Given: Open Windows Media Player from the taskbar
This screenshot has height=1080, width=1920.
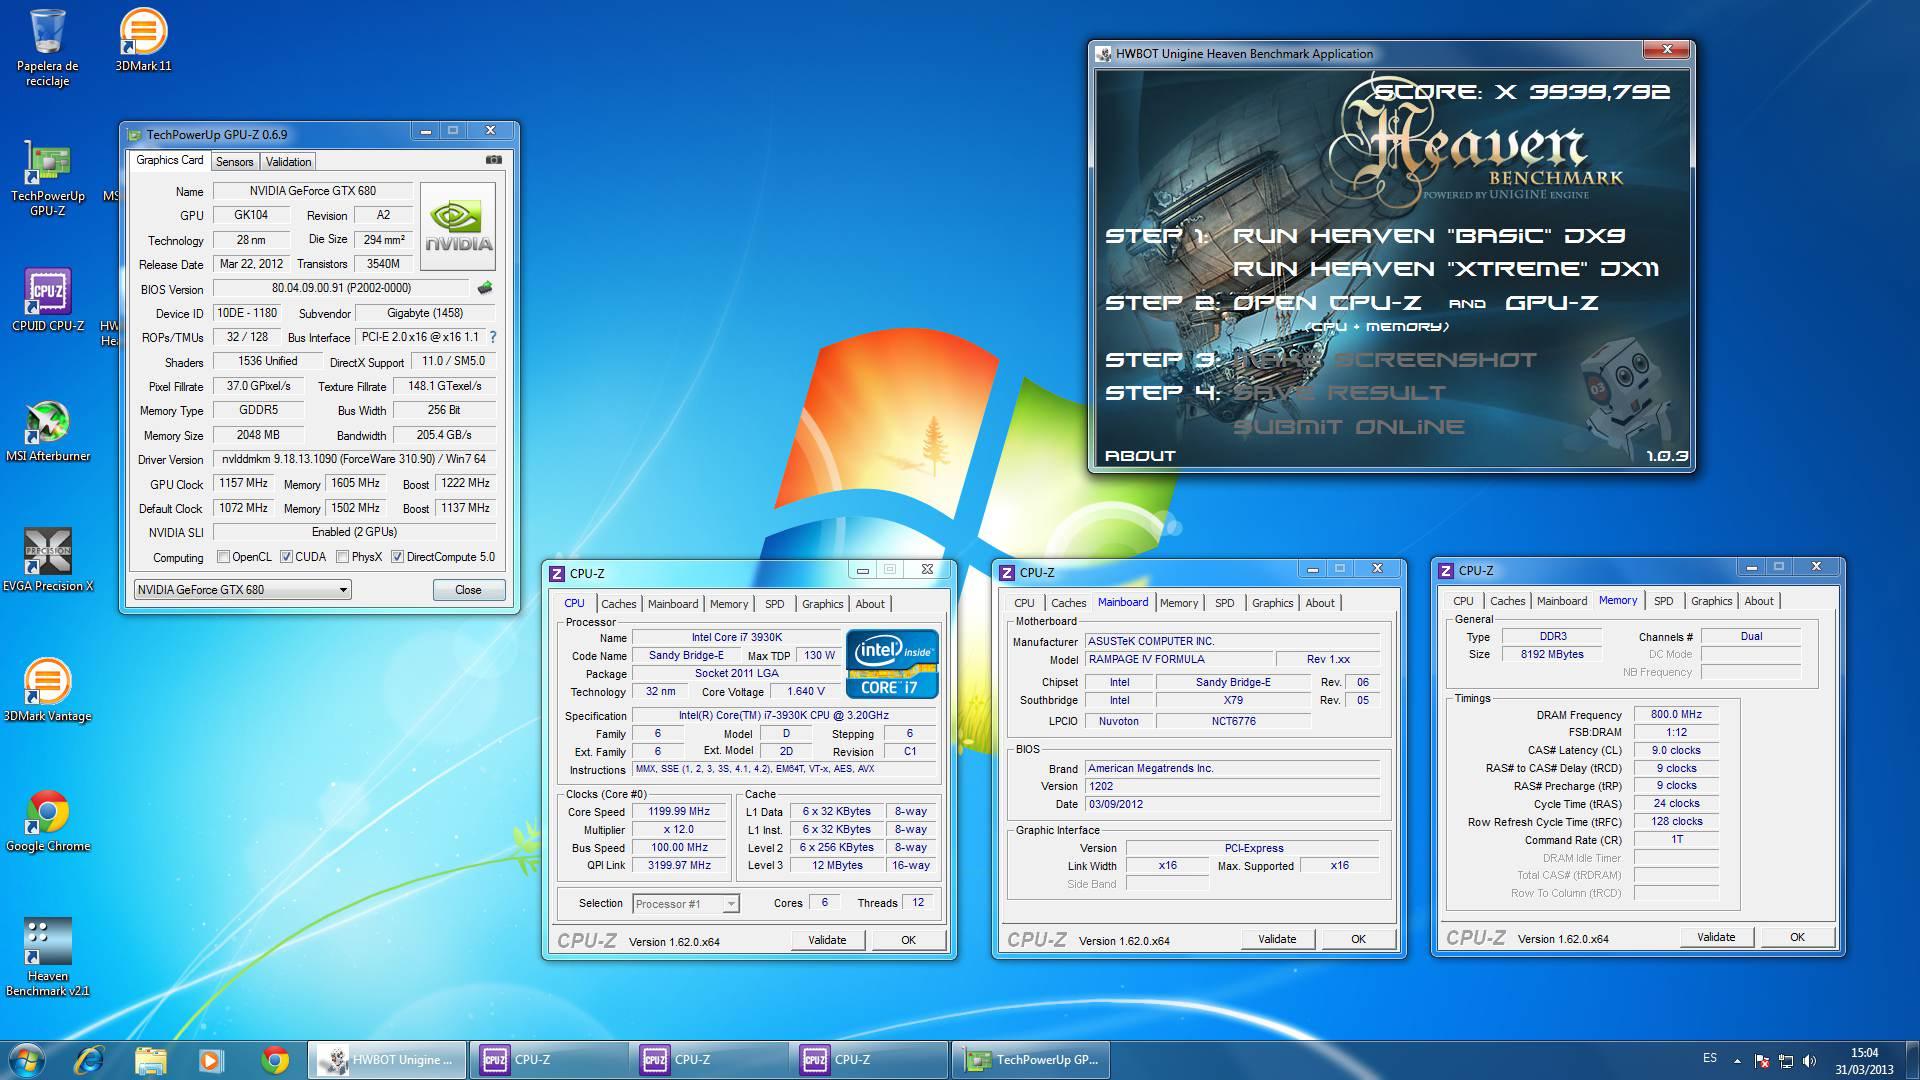Looking at the screenshot, I should tap(211, 1060).
